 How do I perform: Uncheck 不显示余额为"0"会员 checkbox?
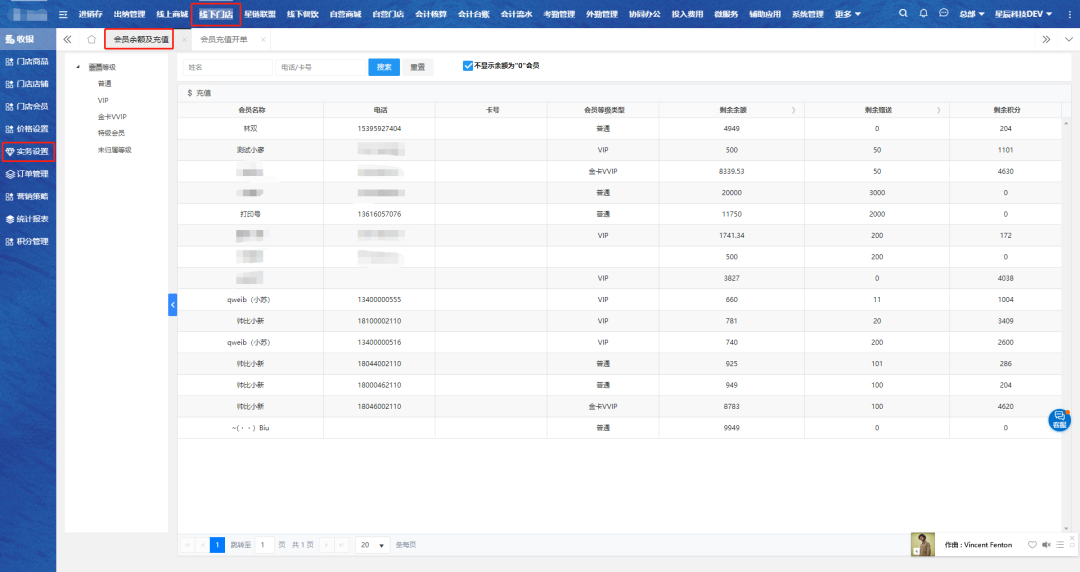pyautogui.click(x=468, y=66)
